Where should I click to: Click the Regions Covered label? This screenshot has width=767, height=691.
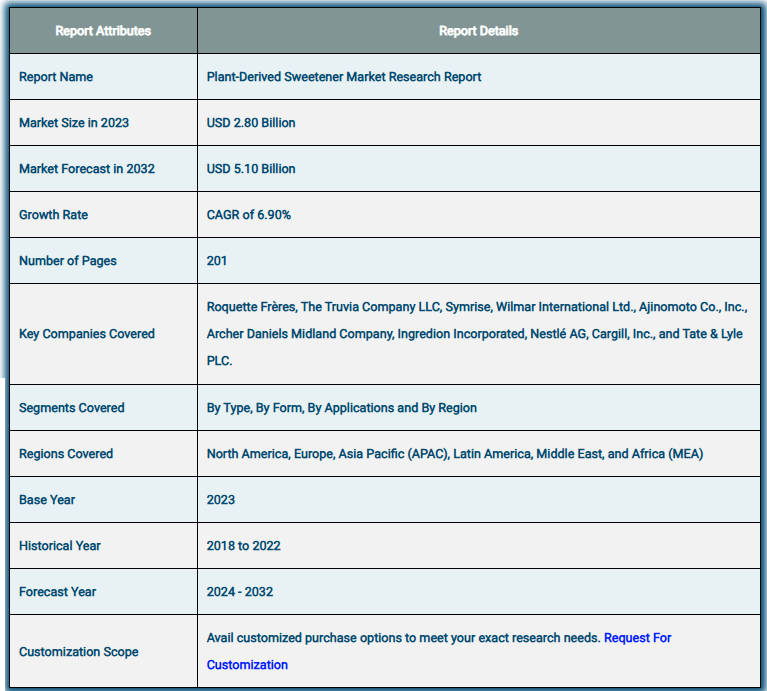pos(66,454)
